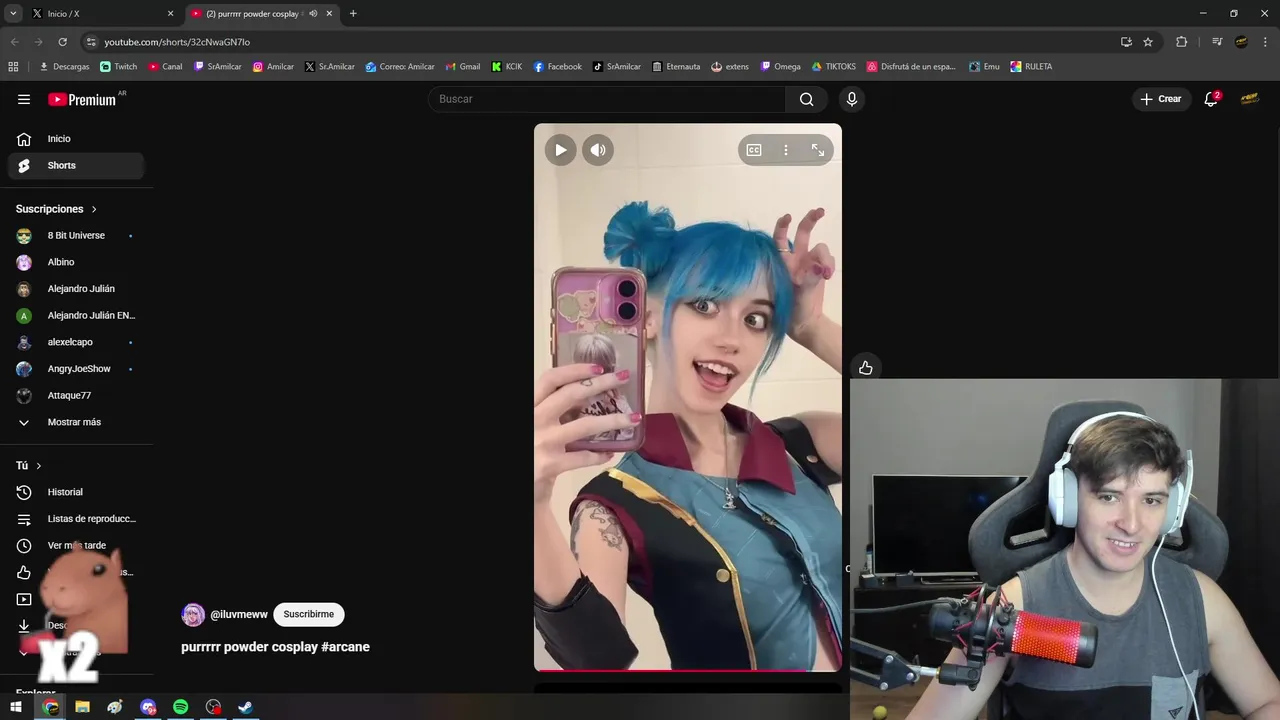
Task: Open Windows Start menu
Action: coord(16,707)
